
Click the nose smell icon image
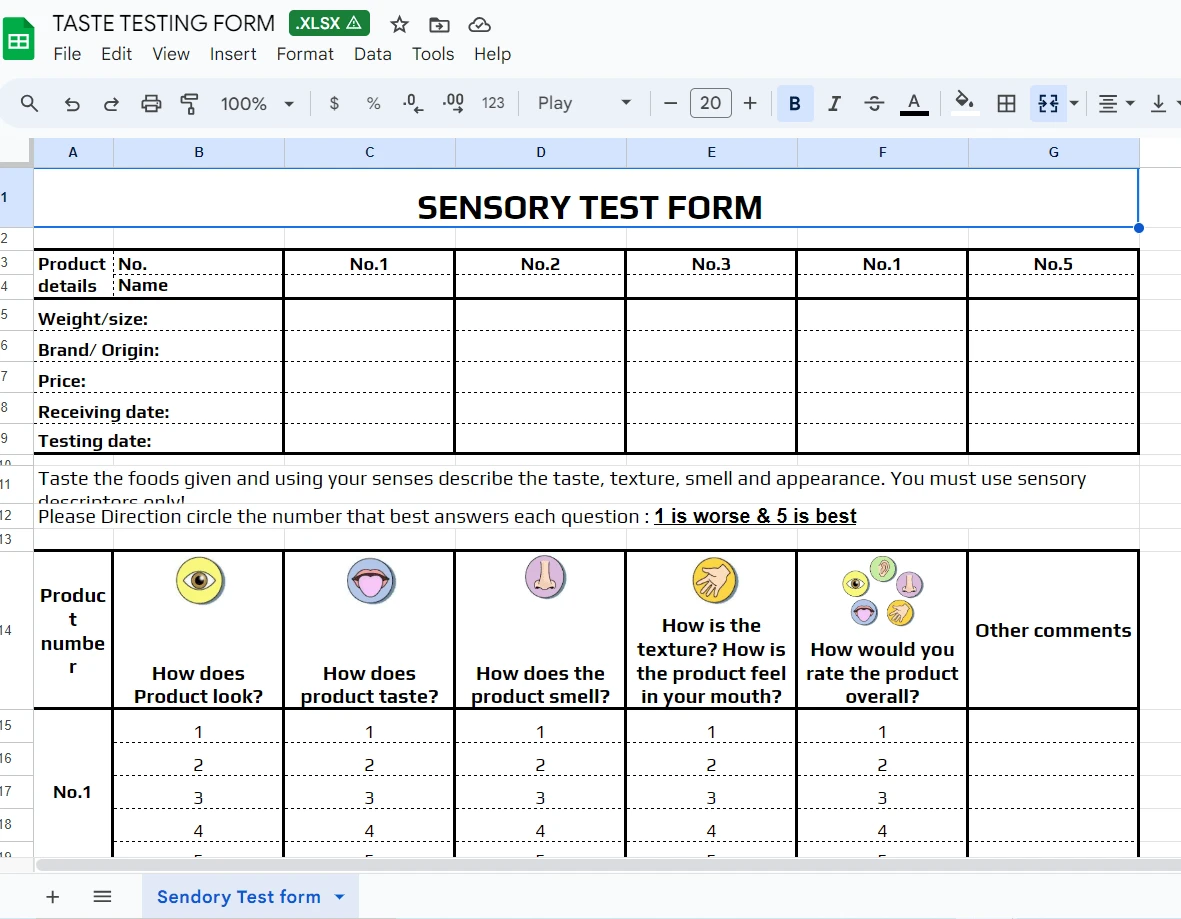point(545,577)
